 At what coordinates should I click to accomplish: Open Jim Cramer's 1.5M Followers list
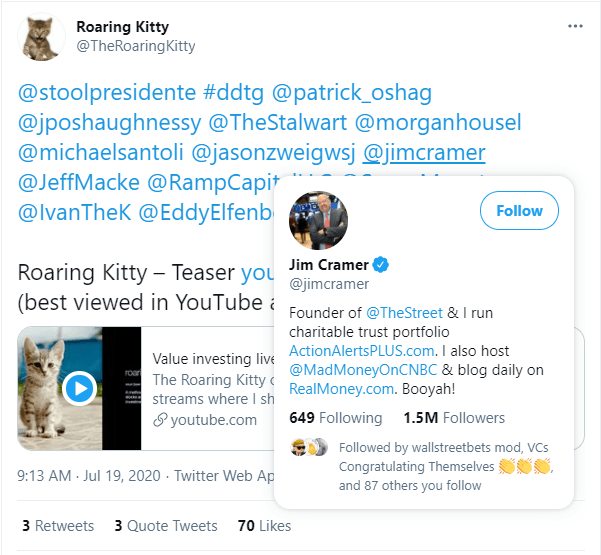454,418
